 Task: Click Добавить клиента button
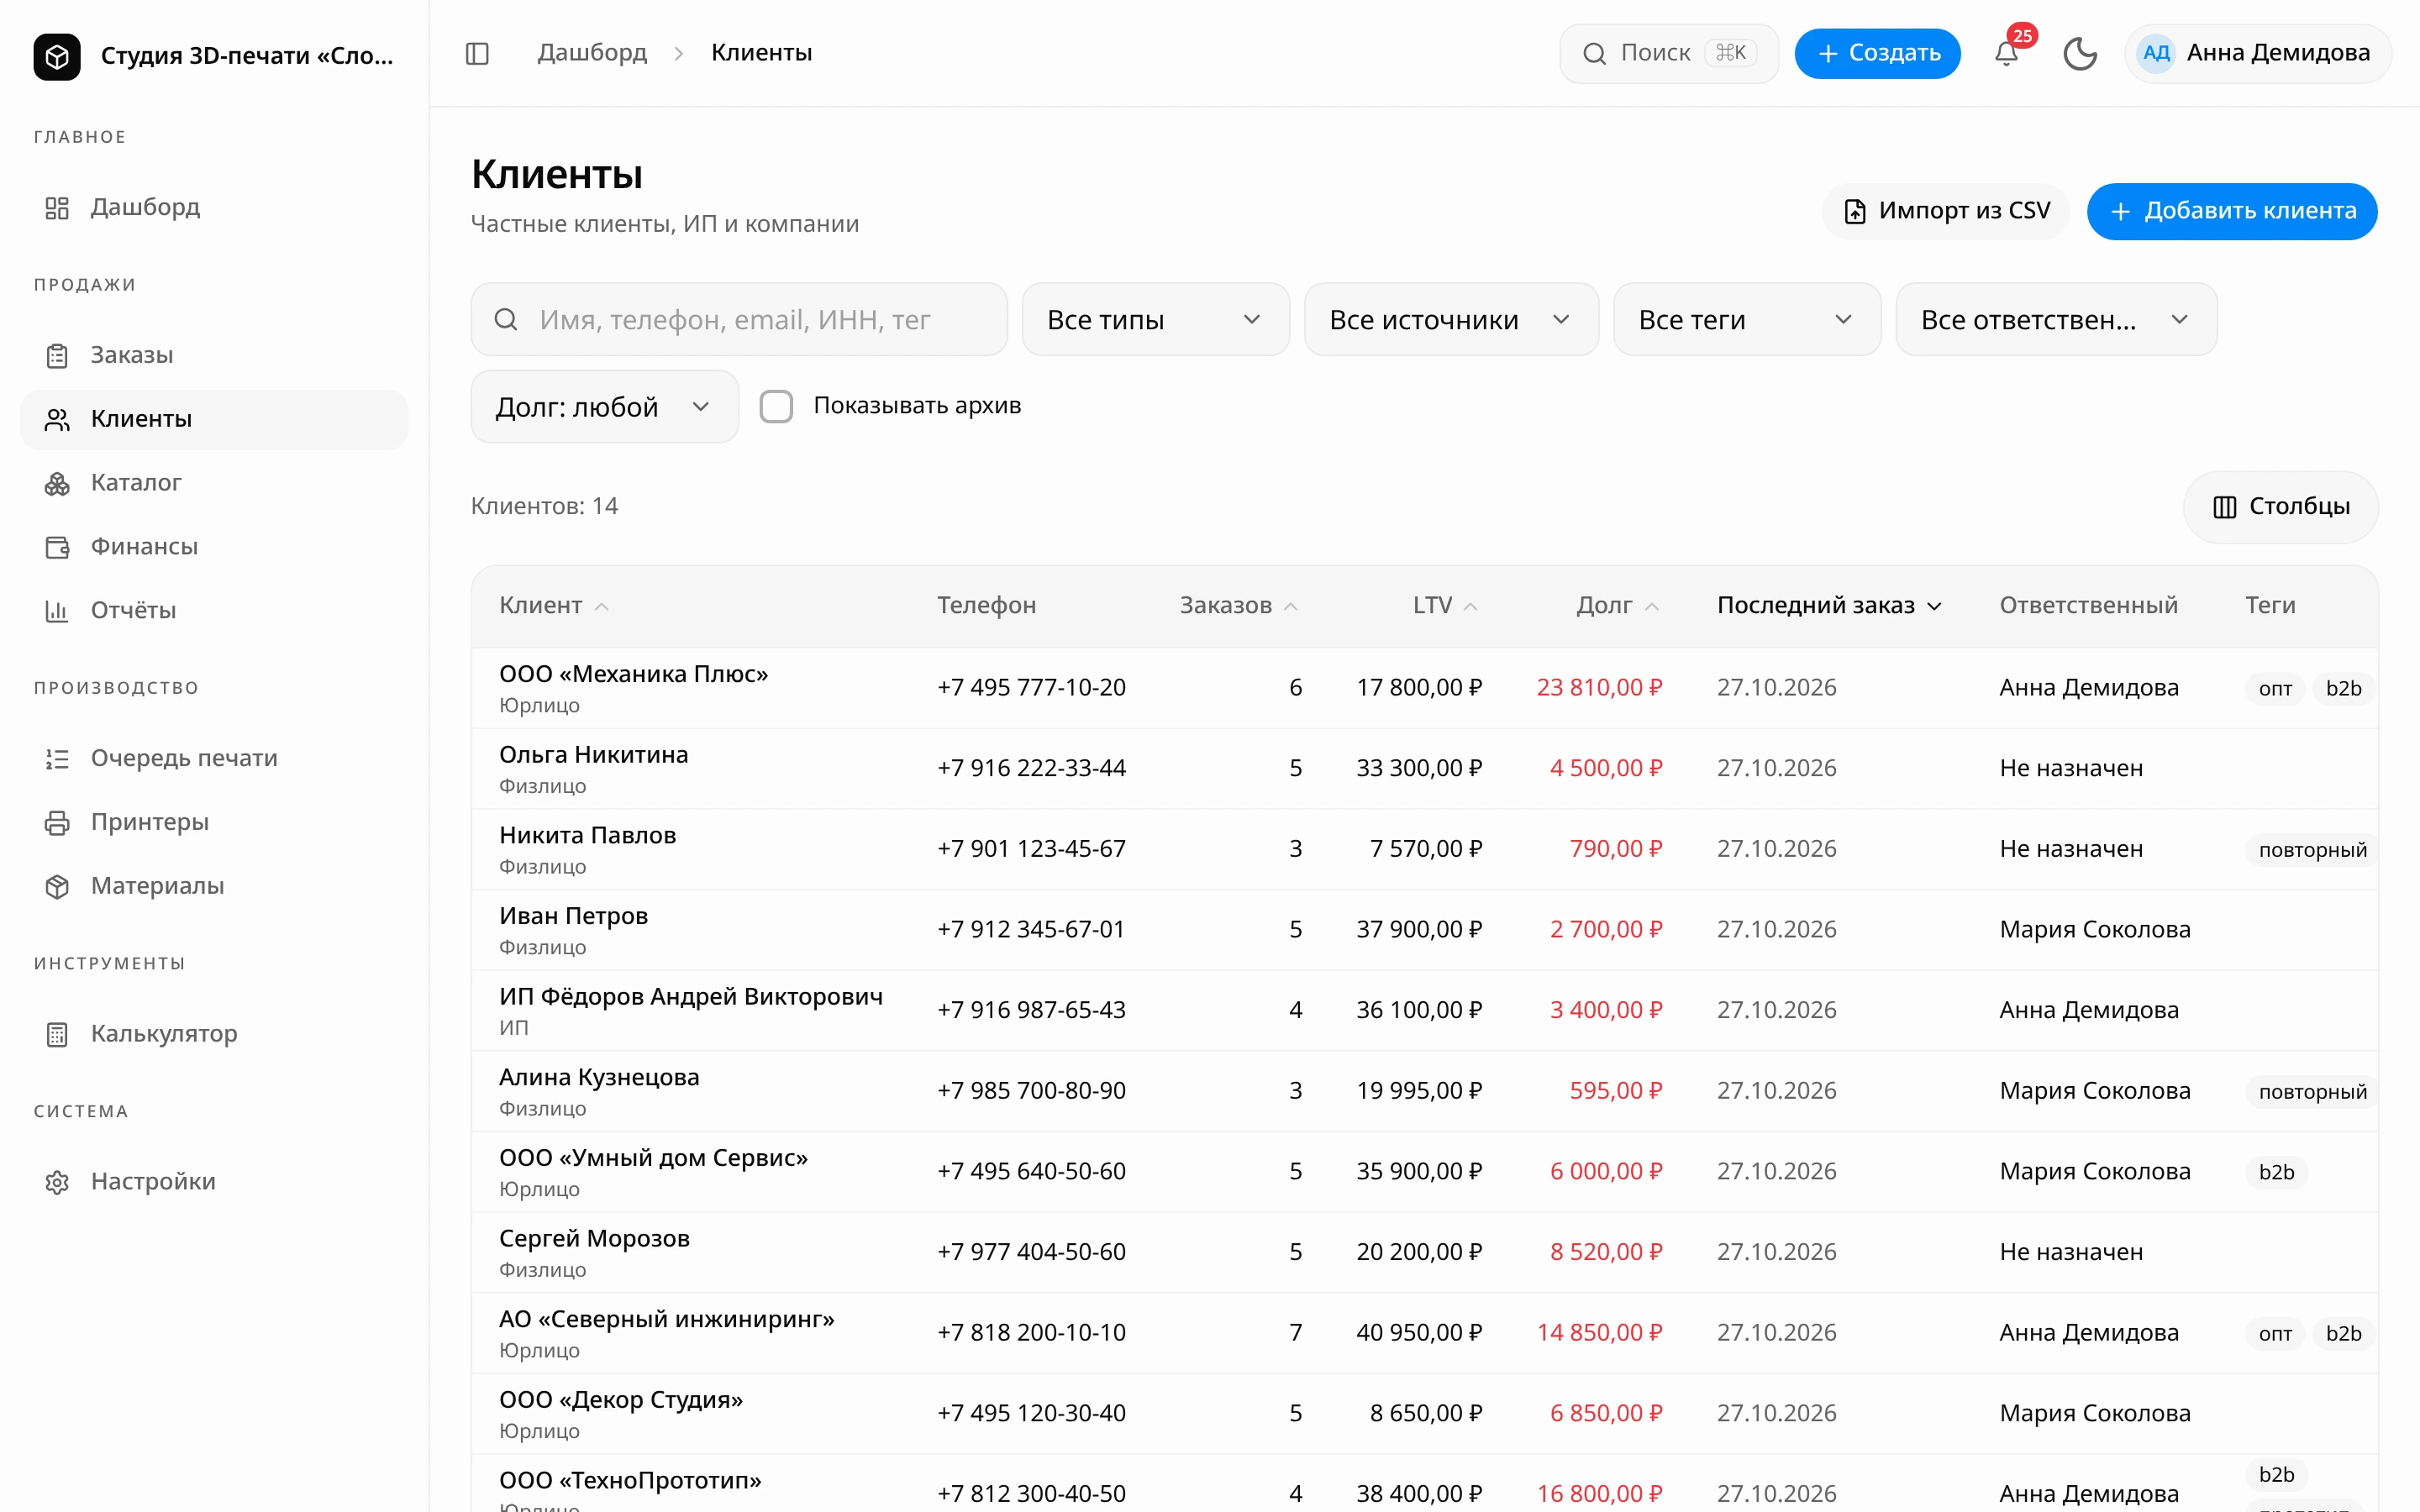[x=2232, y=211]
